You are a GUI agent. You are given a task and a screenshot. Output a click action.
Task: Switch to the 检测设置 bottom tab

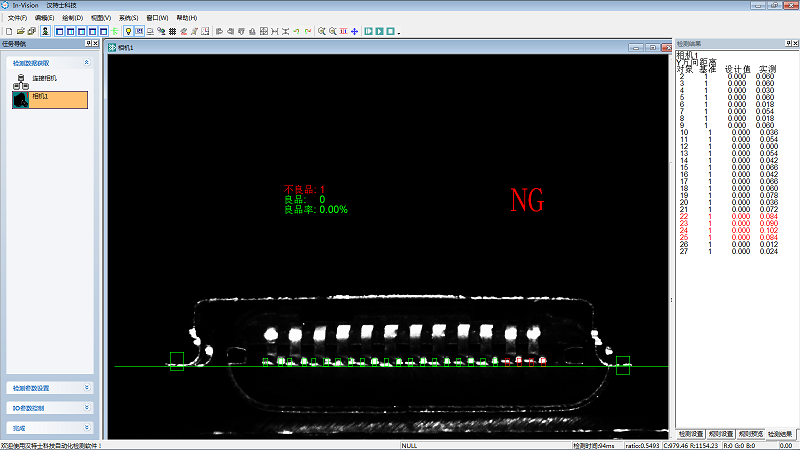point(690,434)
